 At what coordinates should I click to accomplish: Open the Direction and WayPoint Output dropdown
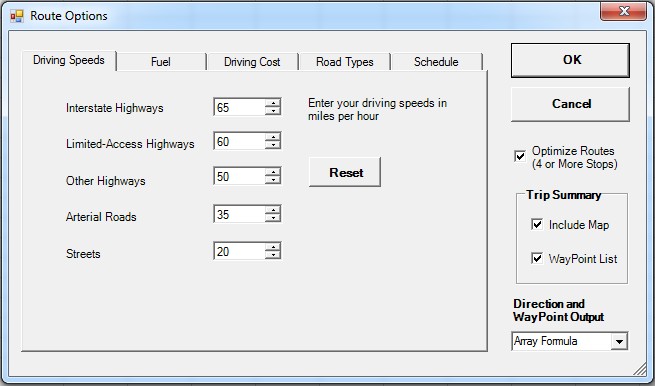pos(619,341)
